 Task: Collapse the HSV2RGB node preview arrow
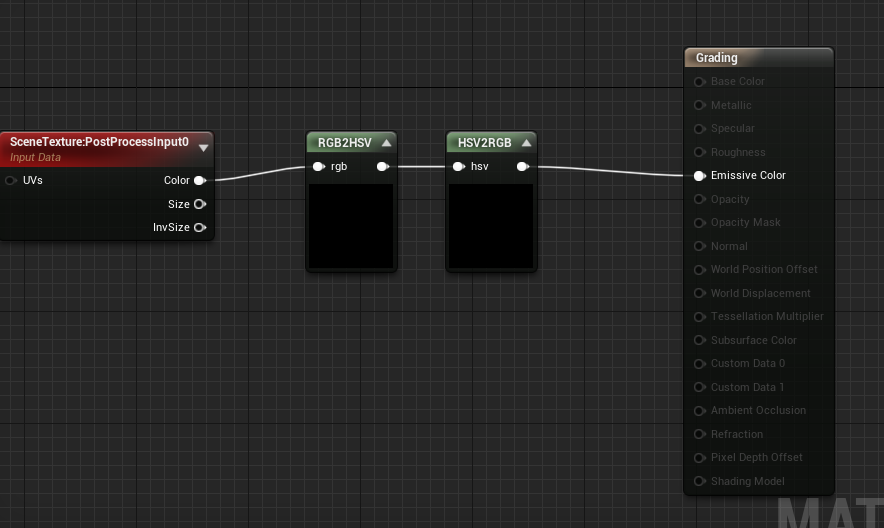[x=526, y=143]
